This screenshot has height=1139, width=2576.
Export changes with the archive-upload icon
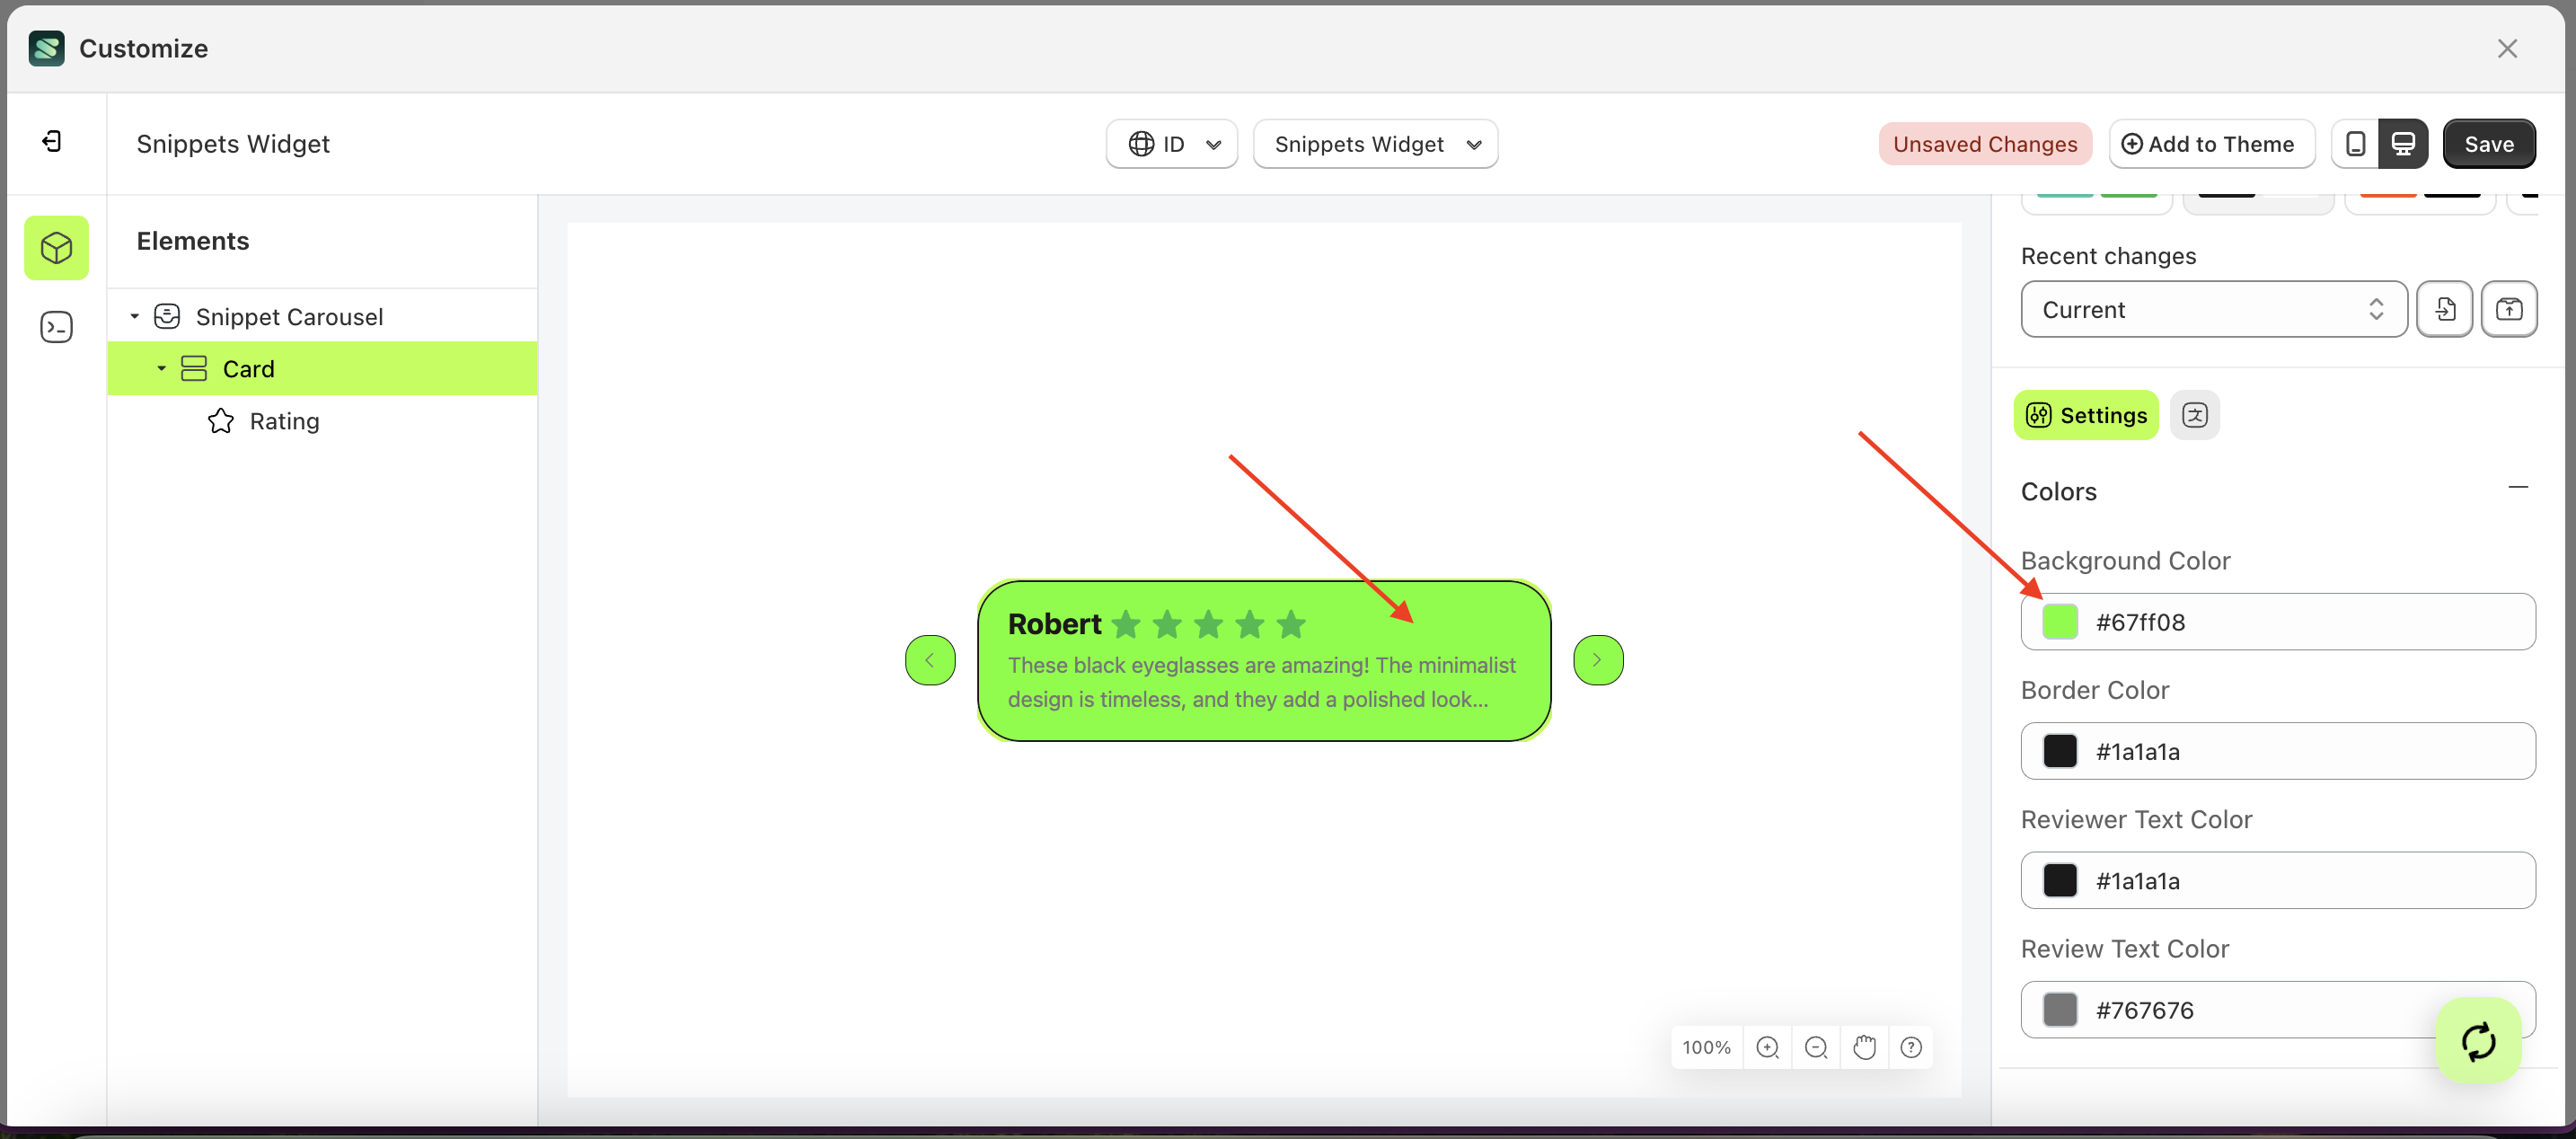[x=2510, y=309]
